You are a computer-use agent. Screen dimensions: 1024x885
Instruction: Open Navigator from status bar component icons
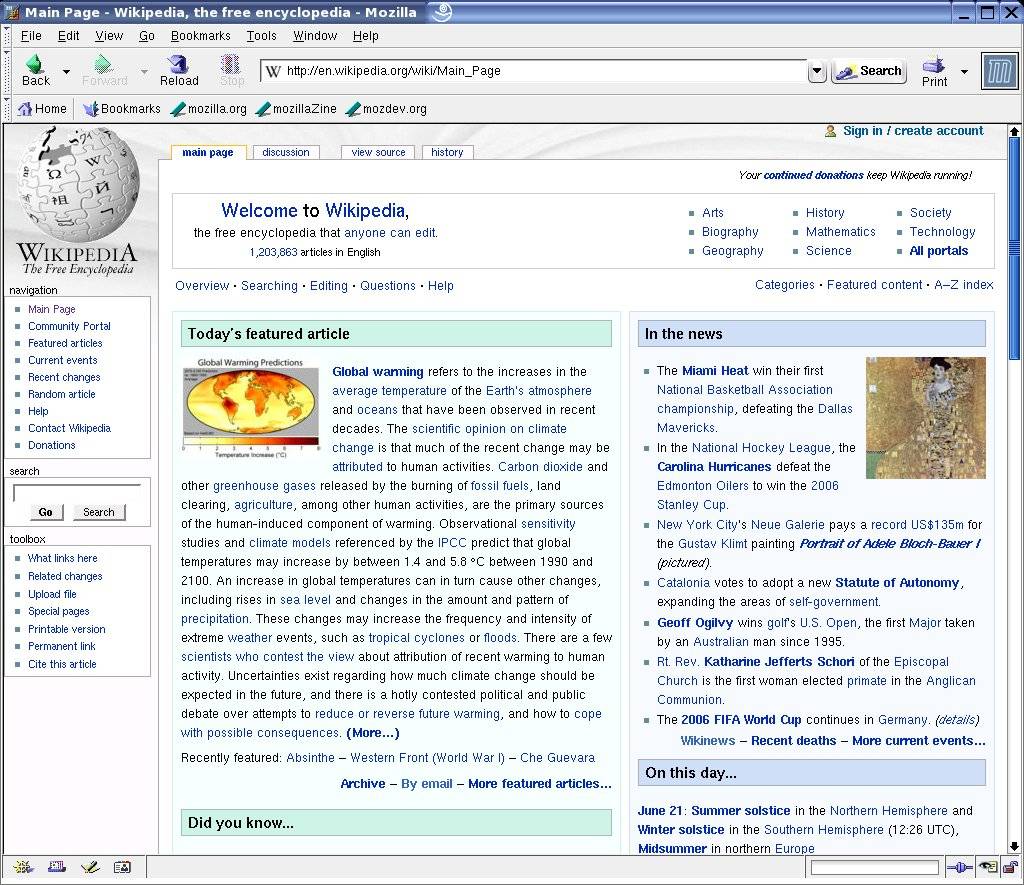click(24, 867)
